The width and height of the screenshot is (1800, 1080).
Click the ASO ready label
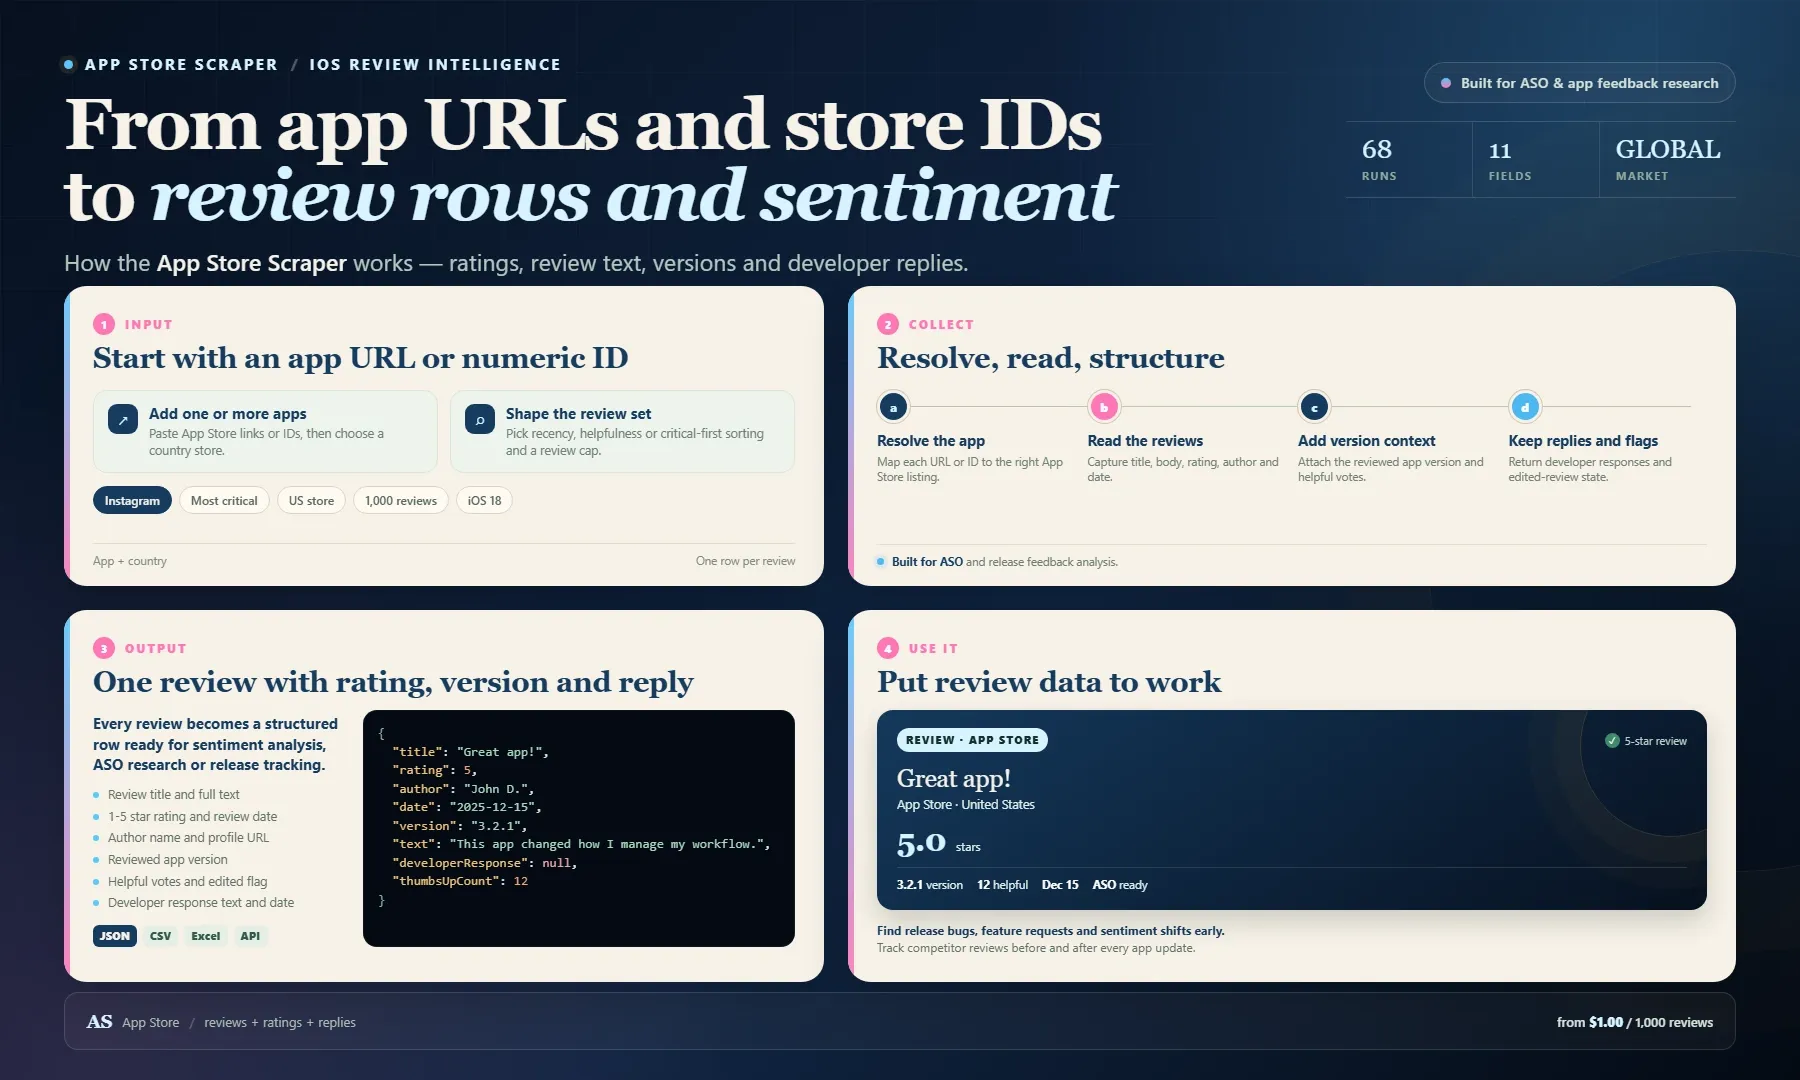(1120, 885)
